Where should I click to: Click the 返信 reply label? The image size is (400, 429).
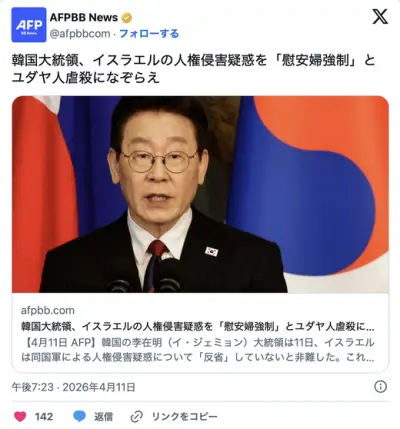click(103, 417)
